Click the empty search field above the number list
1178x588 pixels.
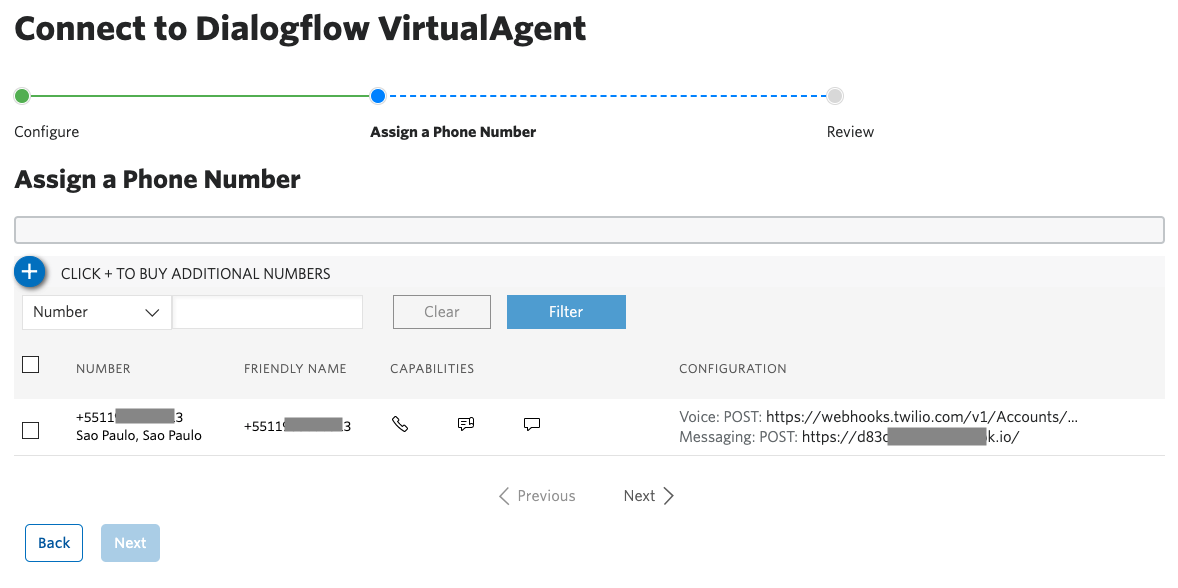589,229
